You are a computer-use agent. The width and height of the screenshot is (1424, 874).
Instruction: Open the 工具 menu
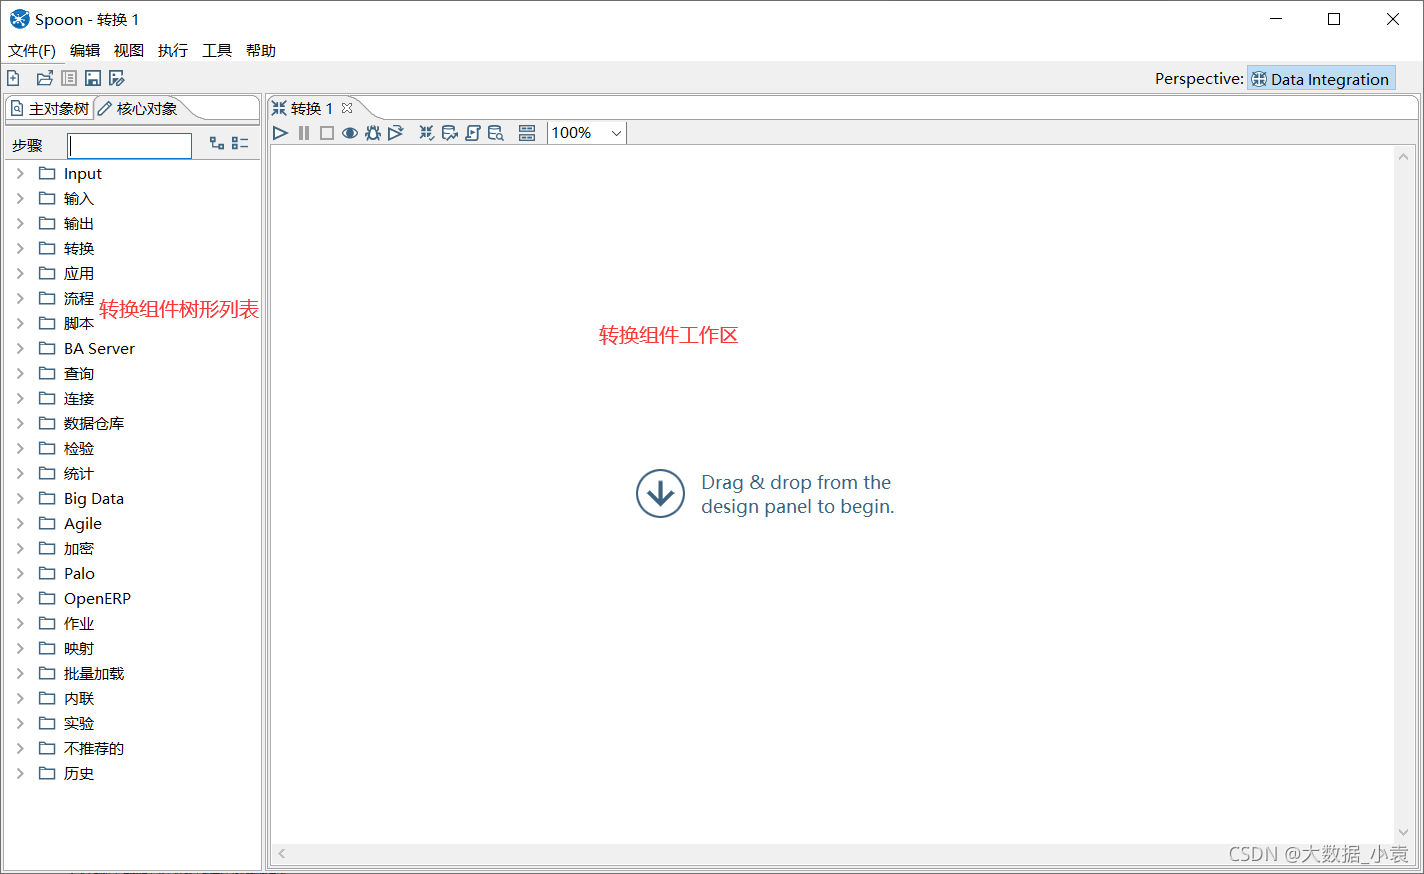pyautogui.click(x=217, y=51)
